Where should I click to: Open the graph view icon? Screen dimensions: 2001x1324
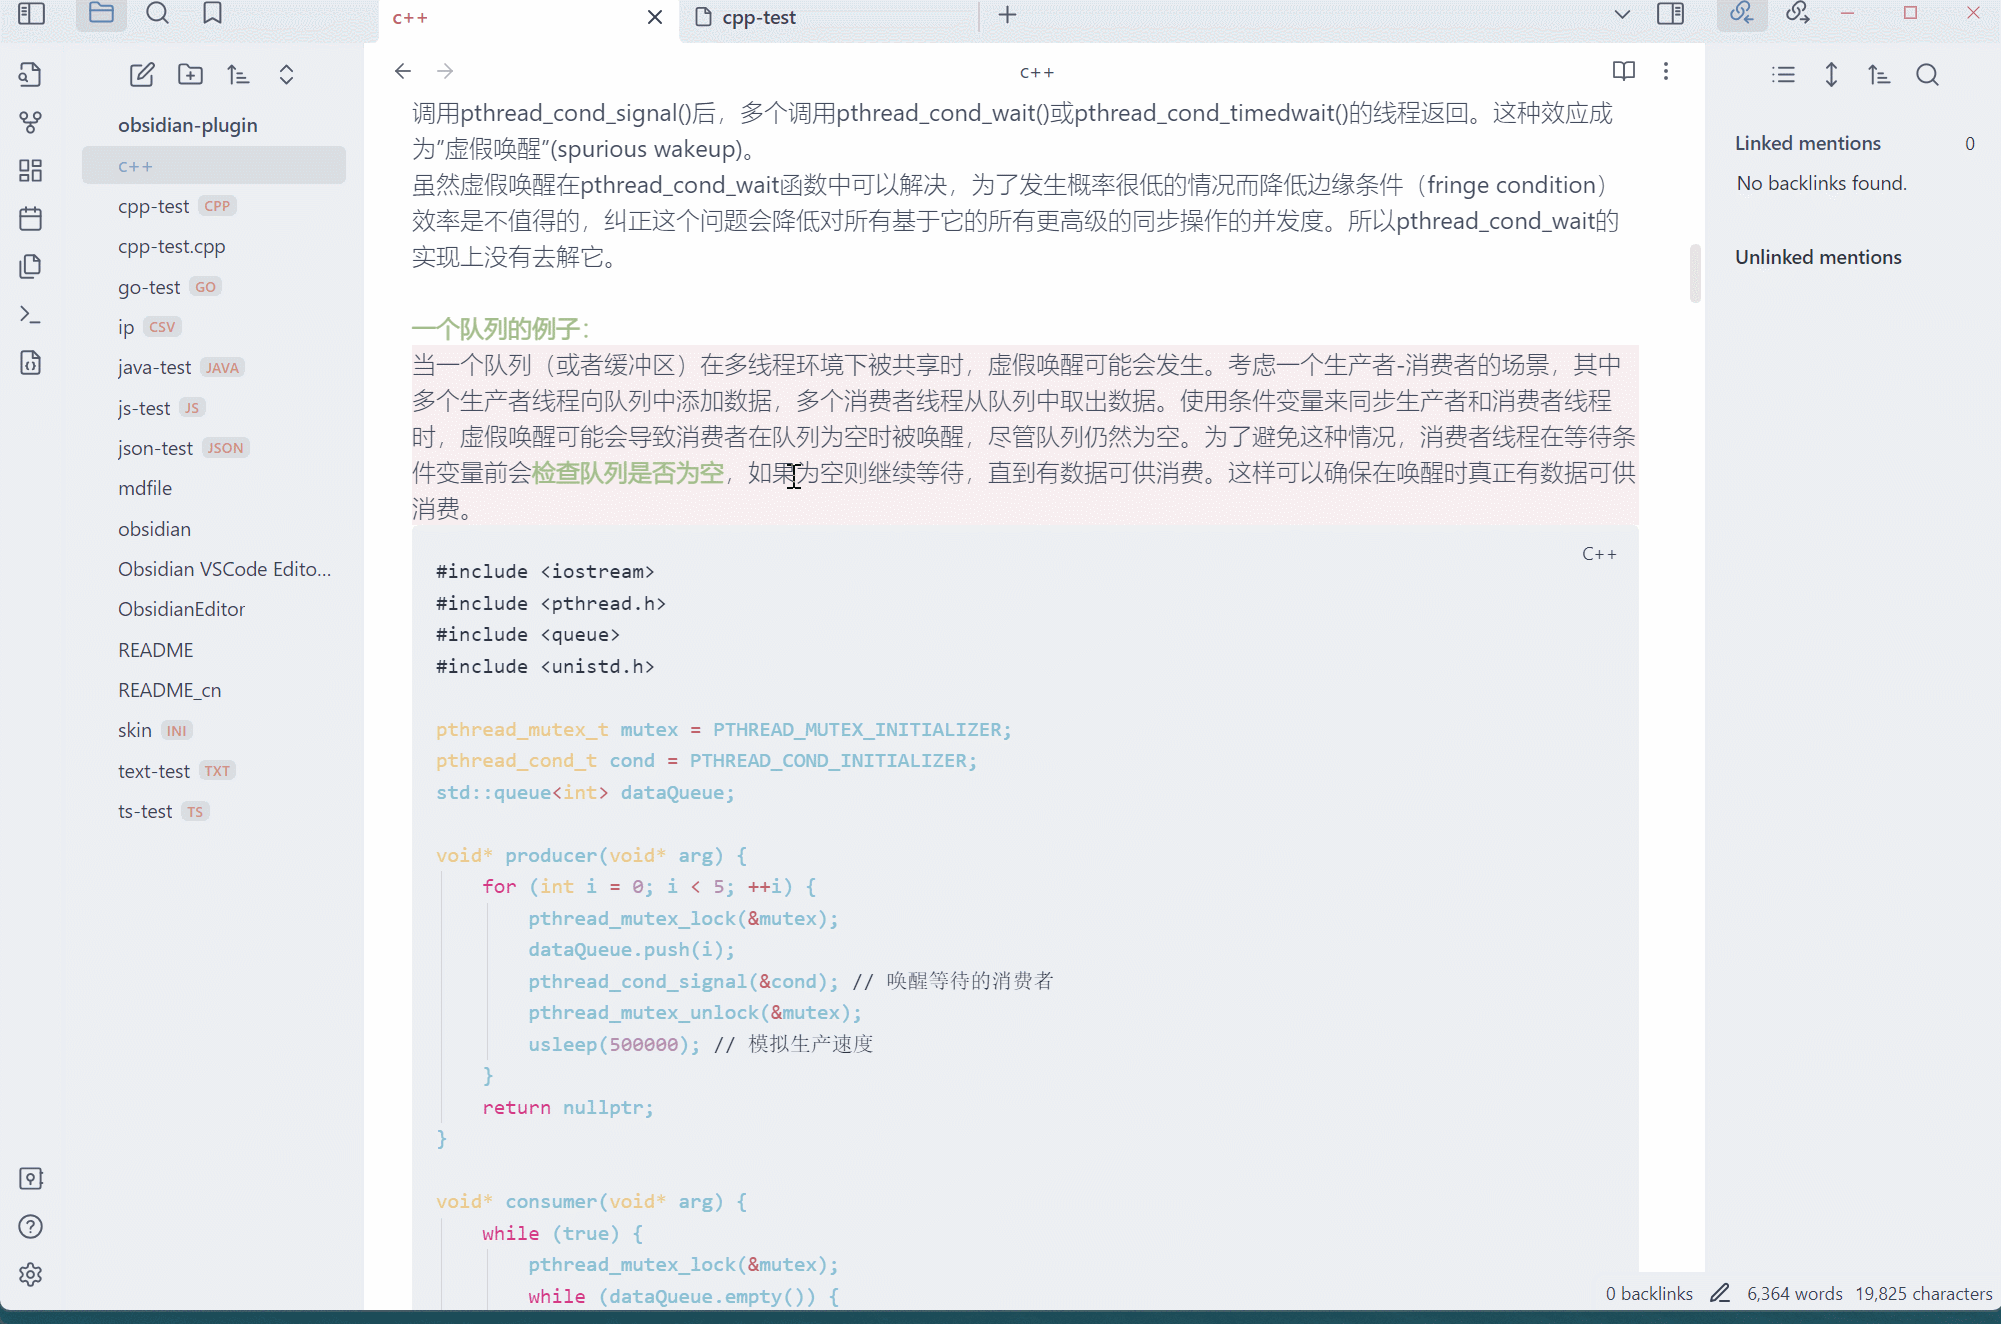pos(31,123)
